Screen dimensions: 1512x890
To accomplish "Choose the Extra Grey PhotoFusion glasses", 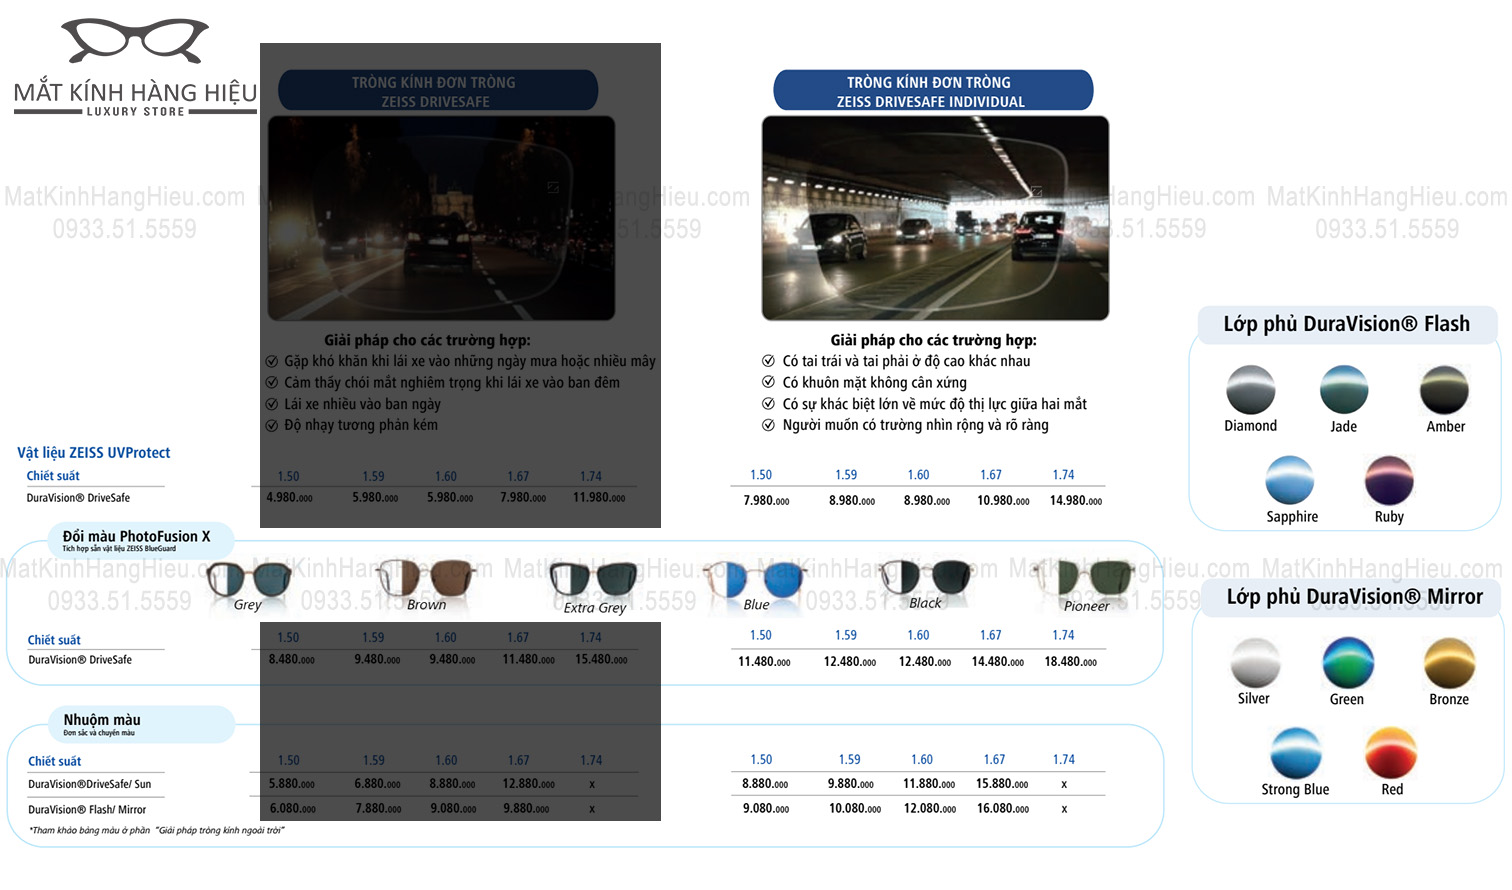I will coord(594,582).
